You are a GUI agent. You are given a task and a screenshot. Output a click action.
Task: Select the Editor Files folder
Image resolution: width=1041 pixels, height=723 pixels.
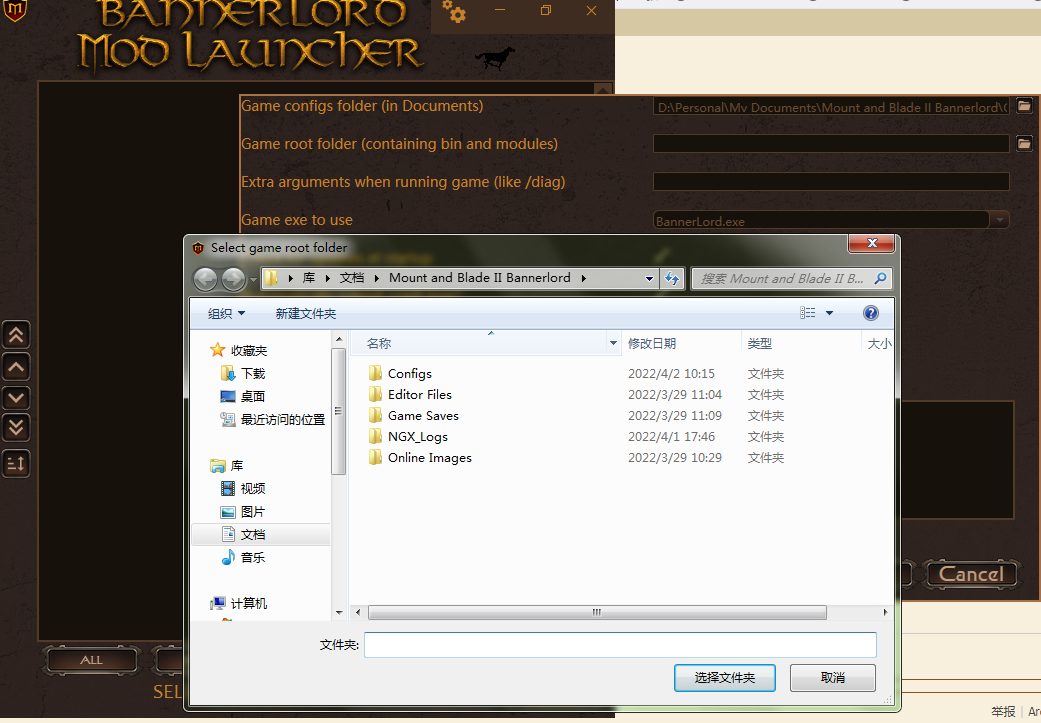click(420, 394)
